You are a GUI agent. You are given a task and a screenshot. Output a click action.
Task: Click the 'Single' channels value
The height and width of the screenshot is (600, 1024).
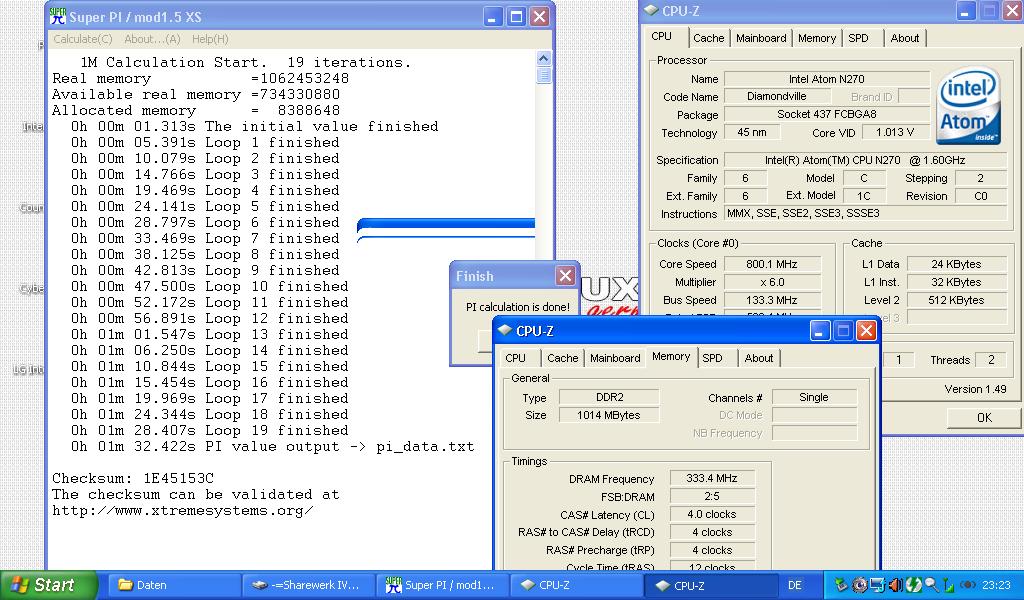tap(814, 397)
